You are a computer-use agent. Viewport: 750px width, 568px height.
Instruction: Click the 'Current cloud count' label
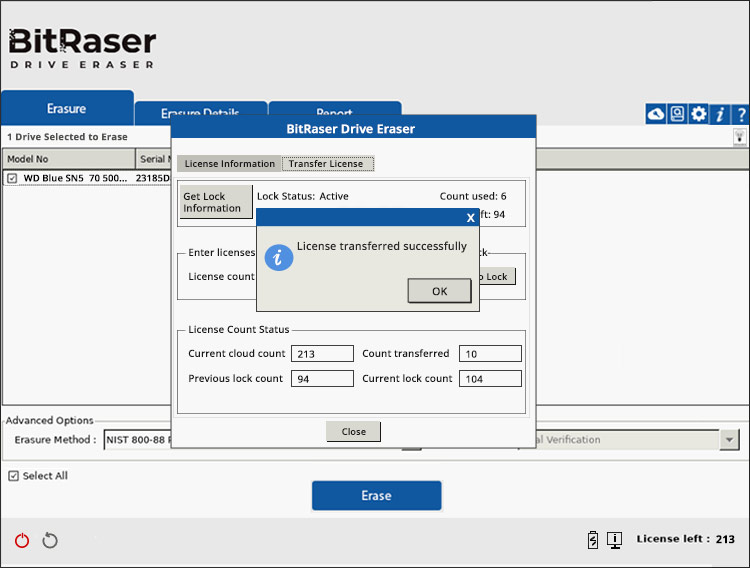point(237,354)
